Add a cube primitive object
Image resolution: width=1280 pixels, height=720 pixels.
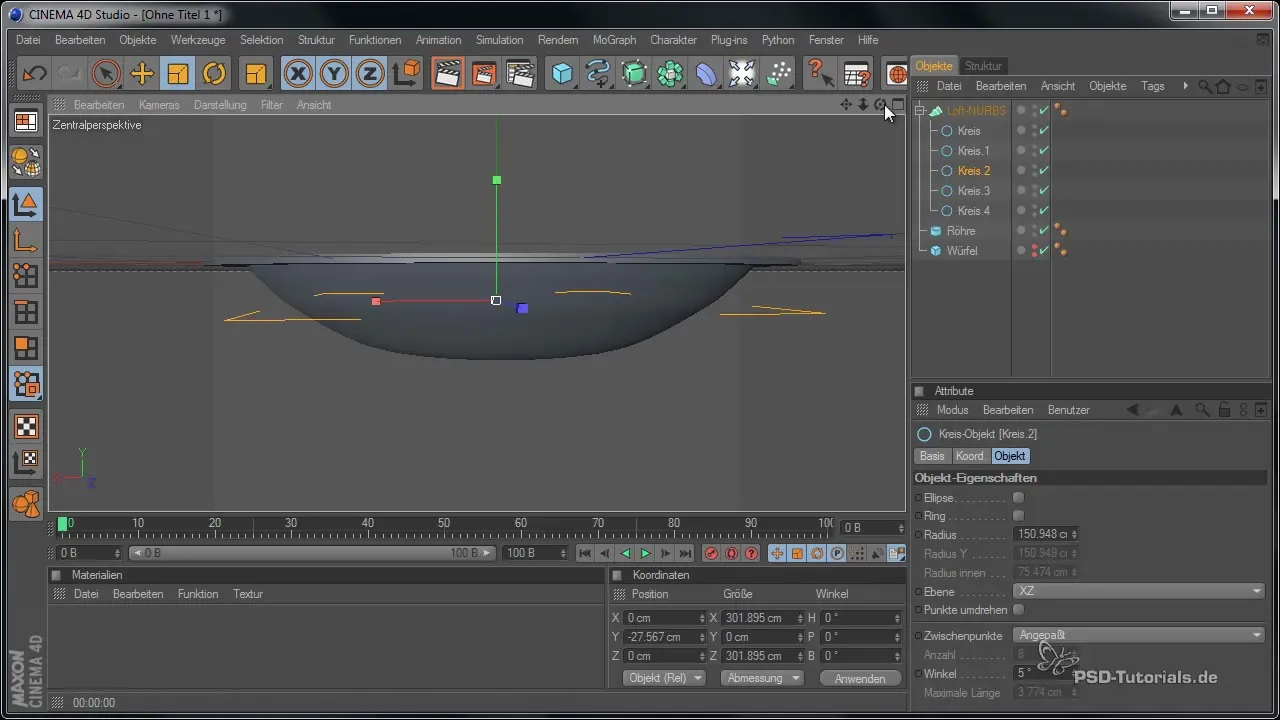coord(563,74)
